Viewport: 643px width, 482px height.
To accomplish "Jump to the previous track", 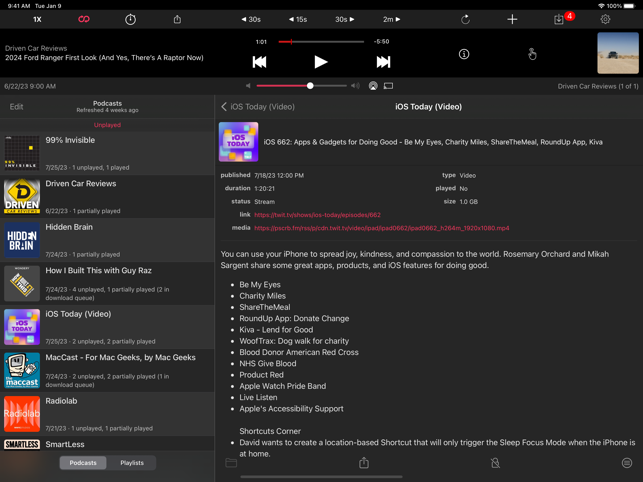I will (259, 62).
